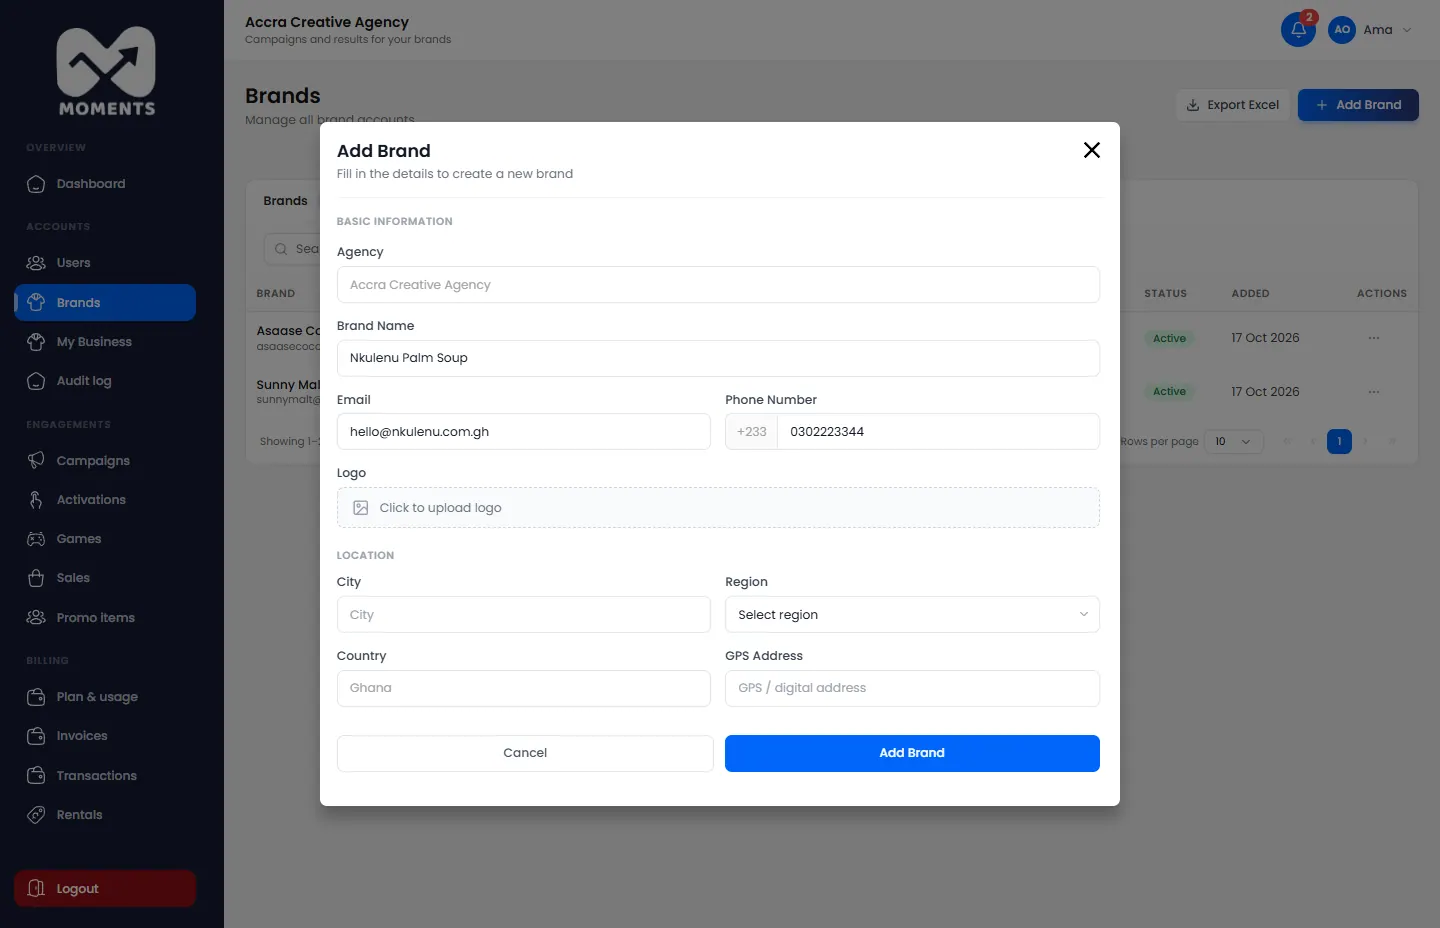Open actions menu for Sunny Malt row
Image resolution: width=1440 pixels, height=928 pixels.
click(x=1374, y=392)
